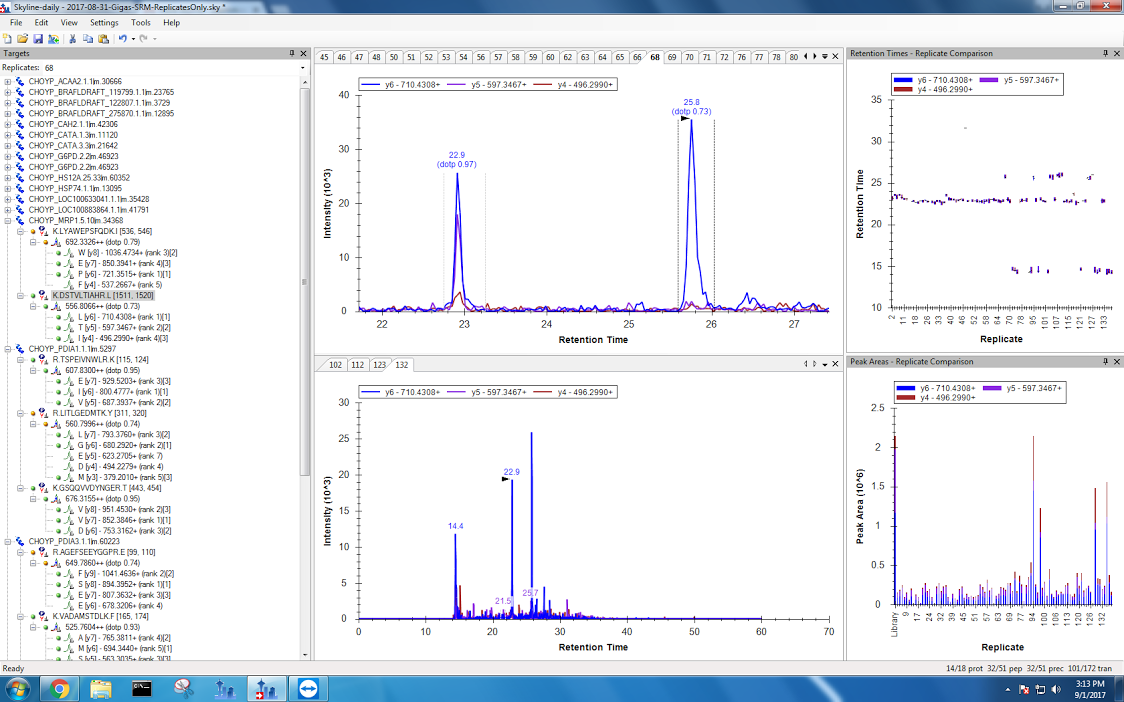1124x702 pixels.
Task: Click the Paste clipboard icon in toolbar
Action: 103,38
